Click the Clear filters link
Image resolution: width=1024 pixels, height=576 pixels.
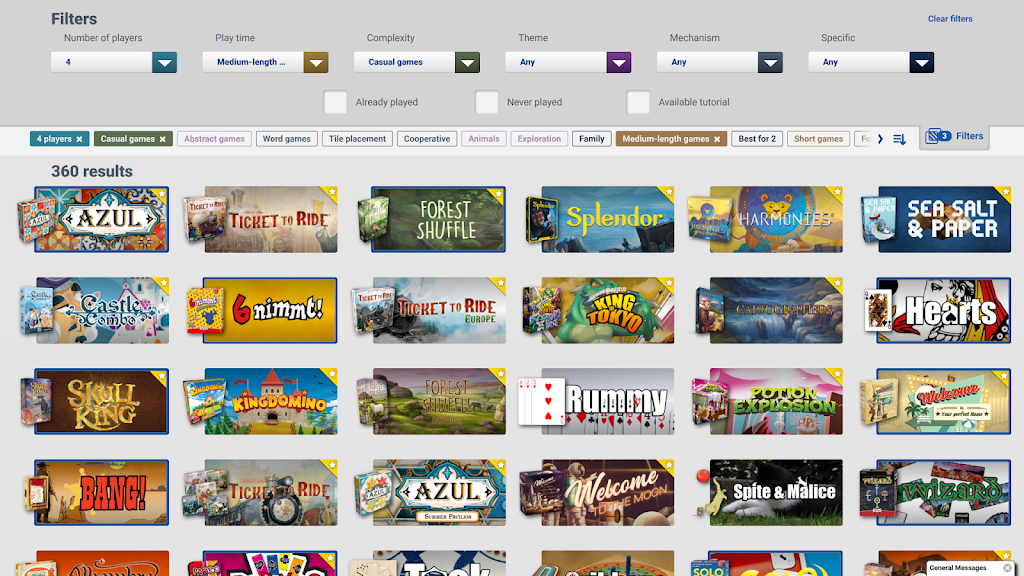(950, 19)
